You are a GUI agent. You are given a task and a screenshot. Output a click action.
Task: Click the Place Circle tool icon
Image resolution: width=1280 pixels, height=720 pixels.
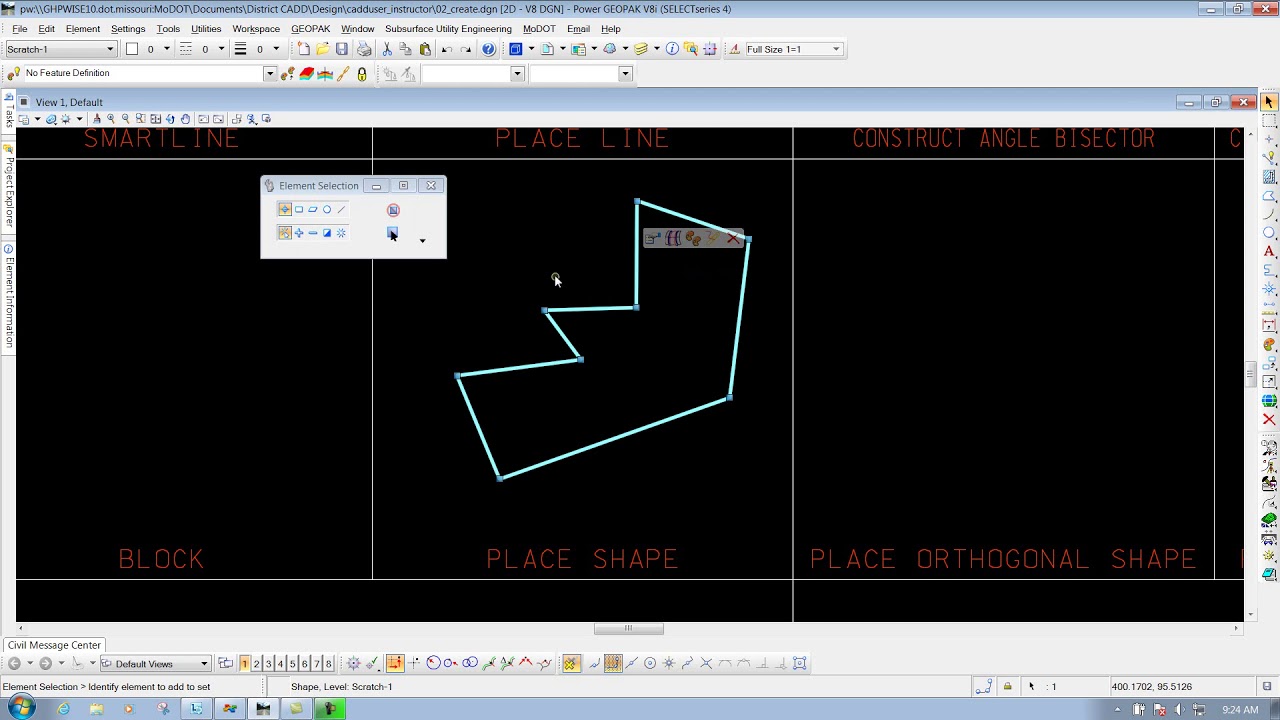pos(1269,233)
